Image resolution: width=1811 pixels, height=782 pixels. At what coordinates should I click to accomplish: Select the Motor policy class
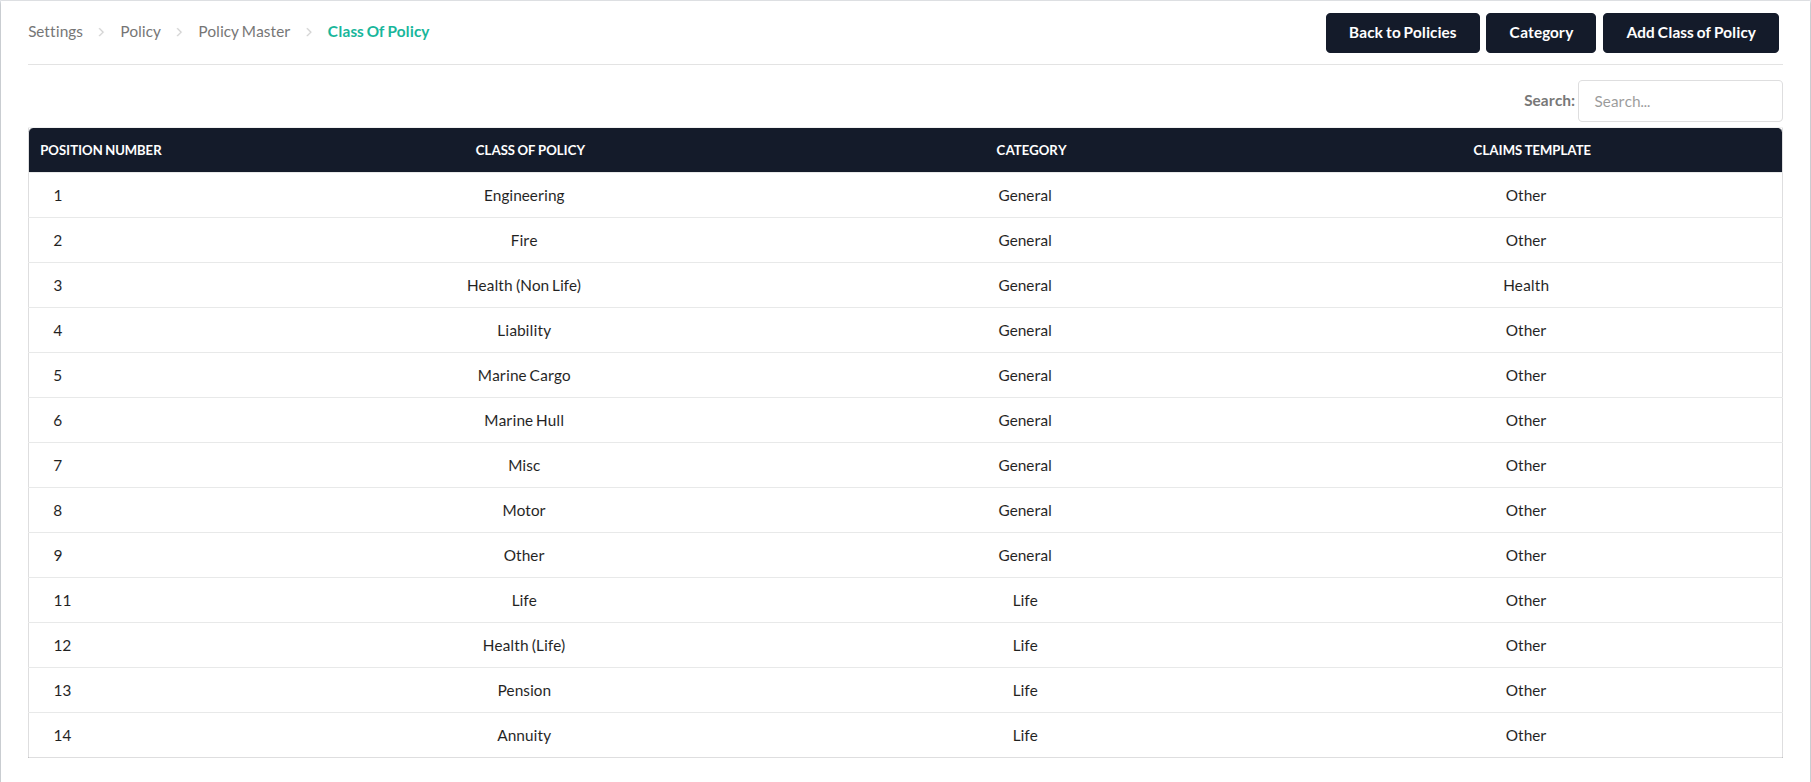coord(524,511)
